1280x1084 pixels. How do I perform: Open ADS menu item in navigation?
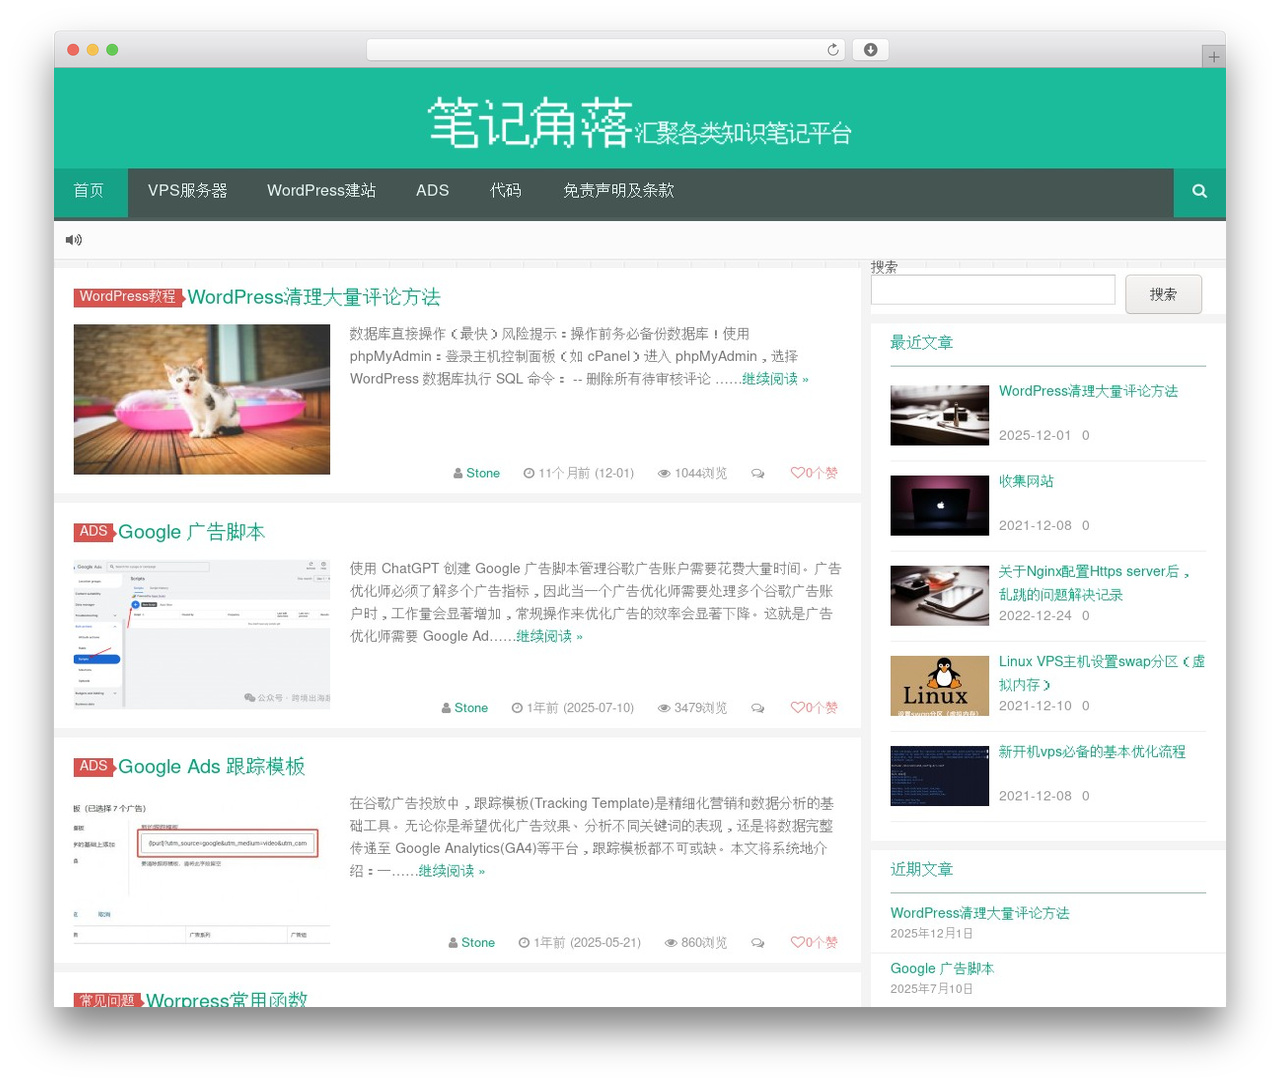(432, 191)
